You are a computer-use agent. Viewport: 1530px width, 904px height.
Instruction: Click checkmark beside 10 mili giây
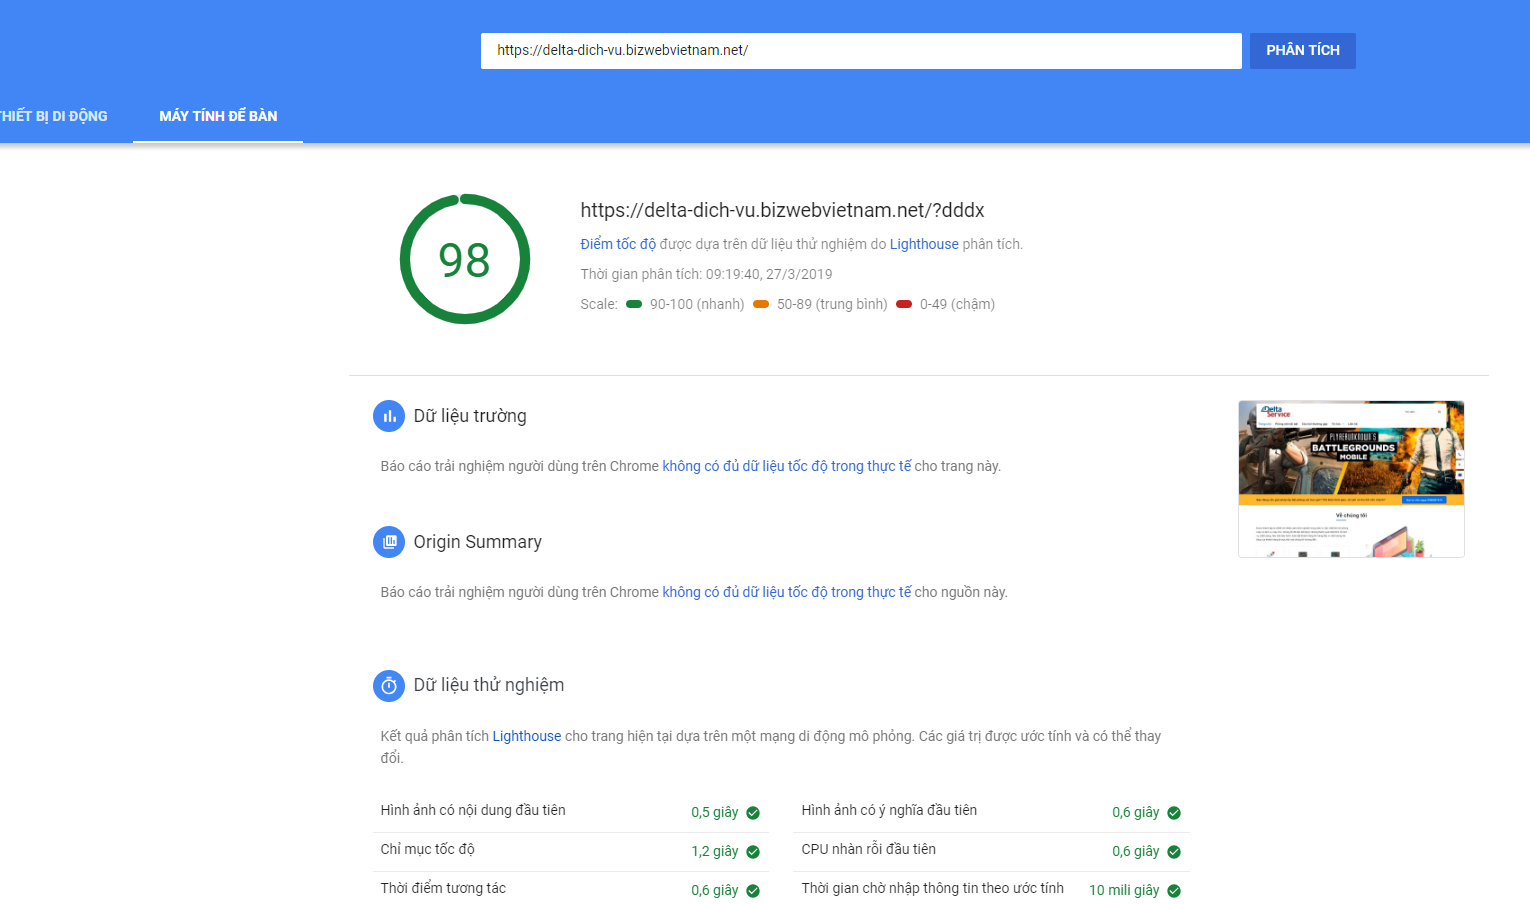[1174, 891]
